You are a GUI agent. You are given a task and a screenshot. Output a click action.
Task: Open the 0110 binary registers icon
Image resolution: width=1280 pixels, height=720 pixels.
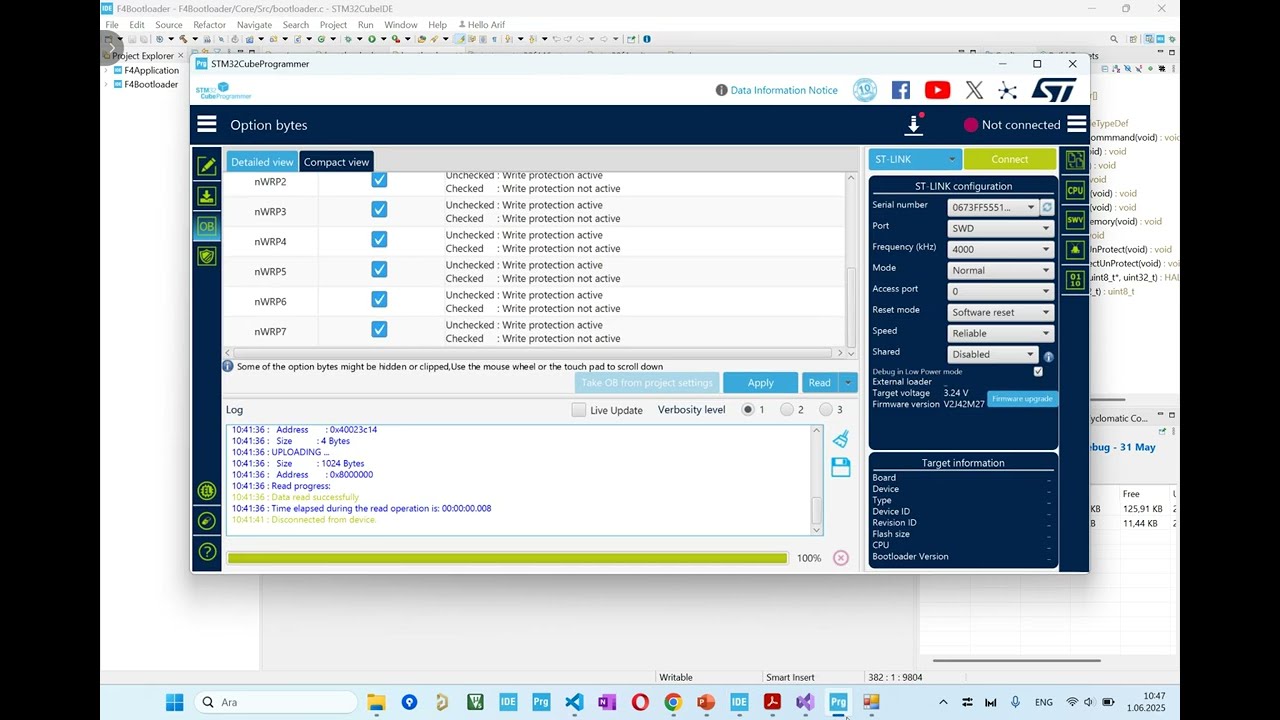1075,280
